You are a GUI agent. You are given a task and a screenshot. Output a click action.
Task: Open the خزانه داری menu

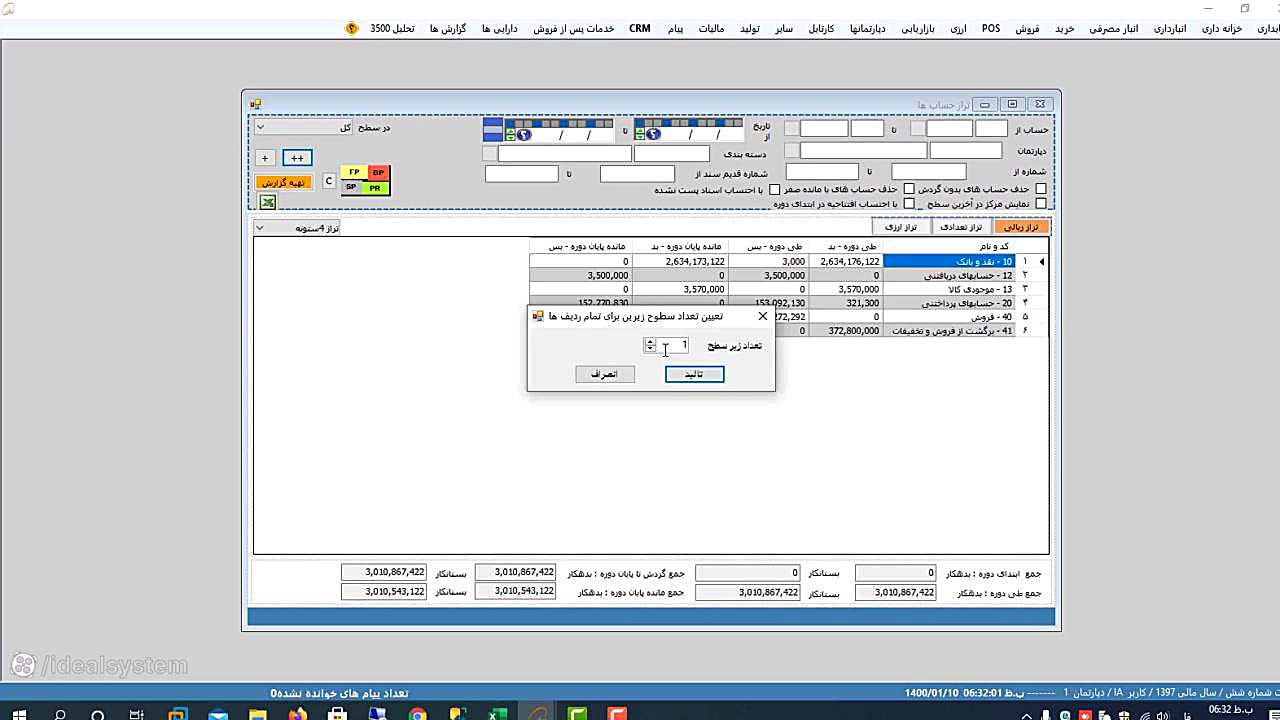[x=1221, y=29]
